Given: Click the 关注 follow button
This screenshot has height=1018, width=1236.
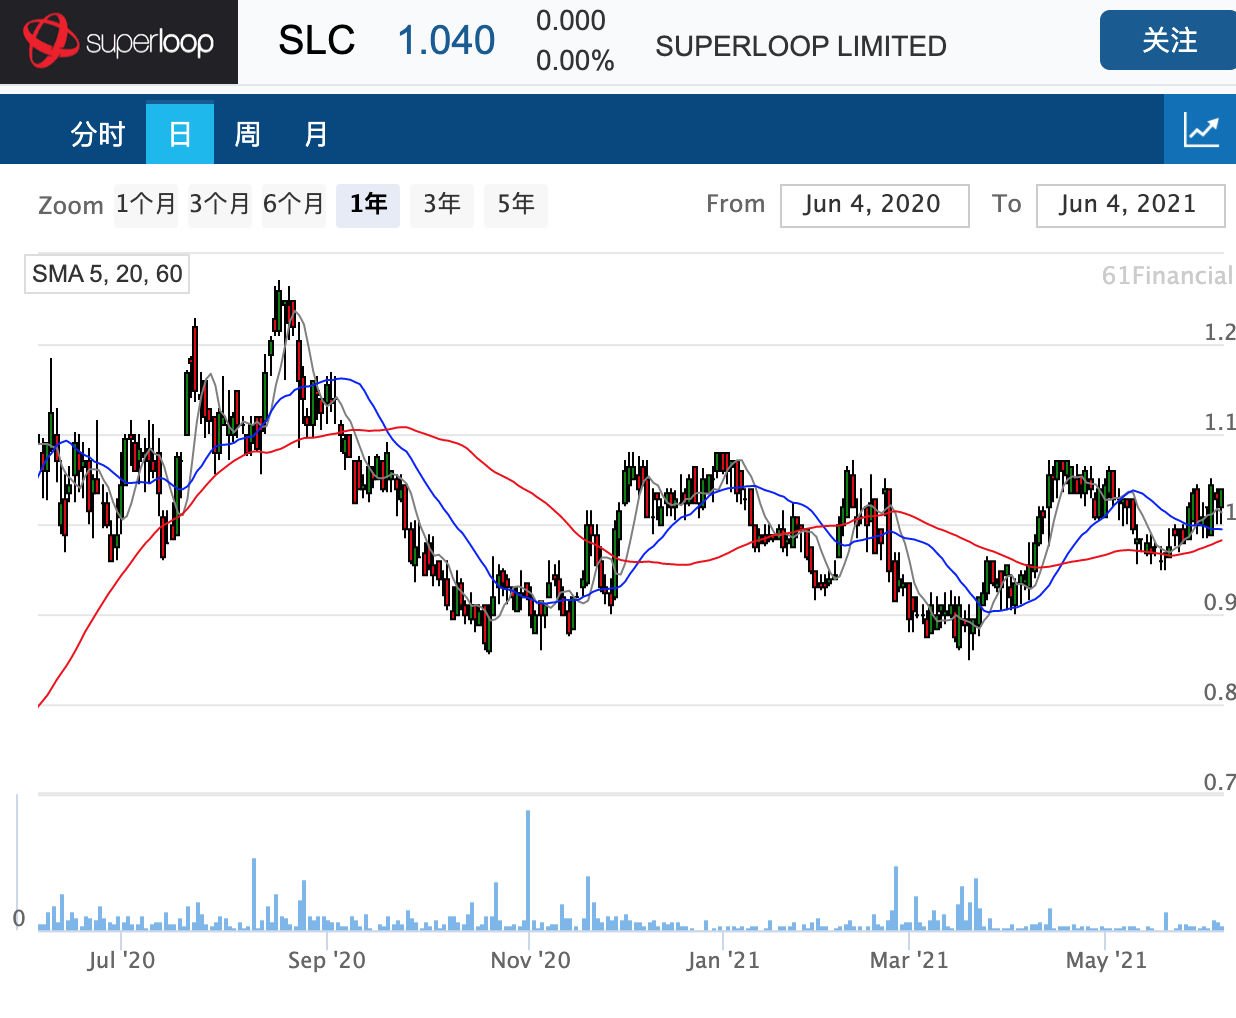Looking at the screenshot, I should click(1168, 40).
